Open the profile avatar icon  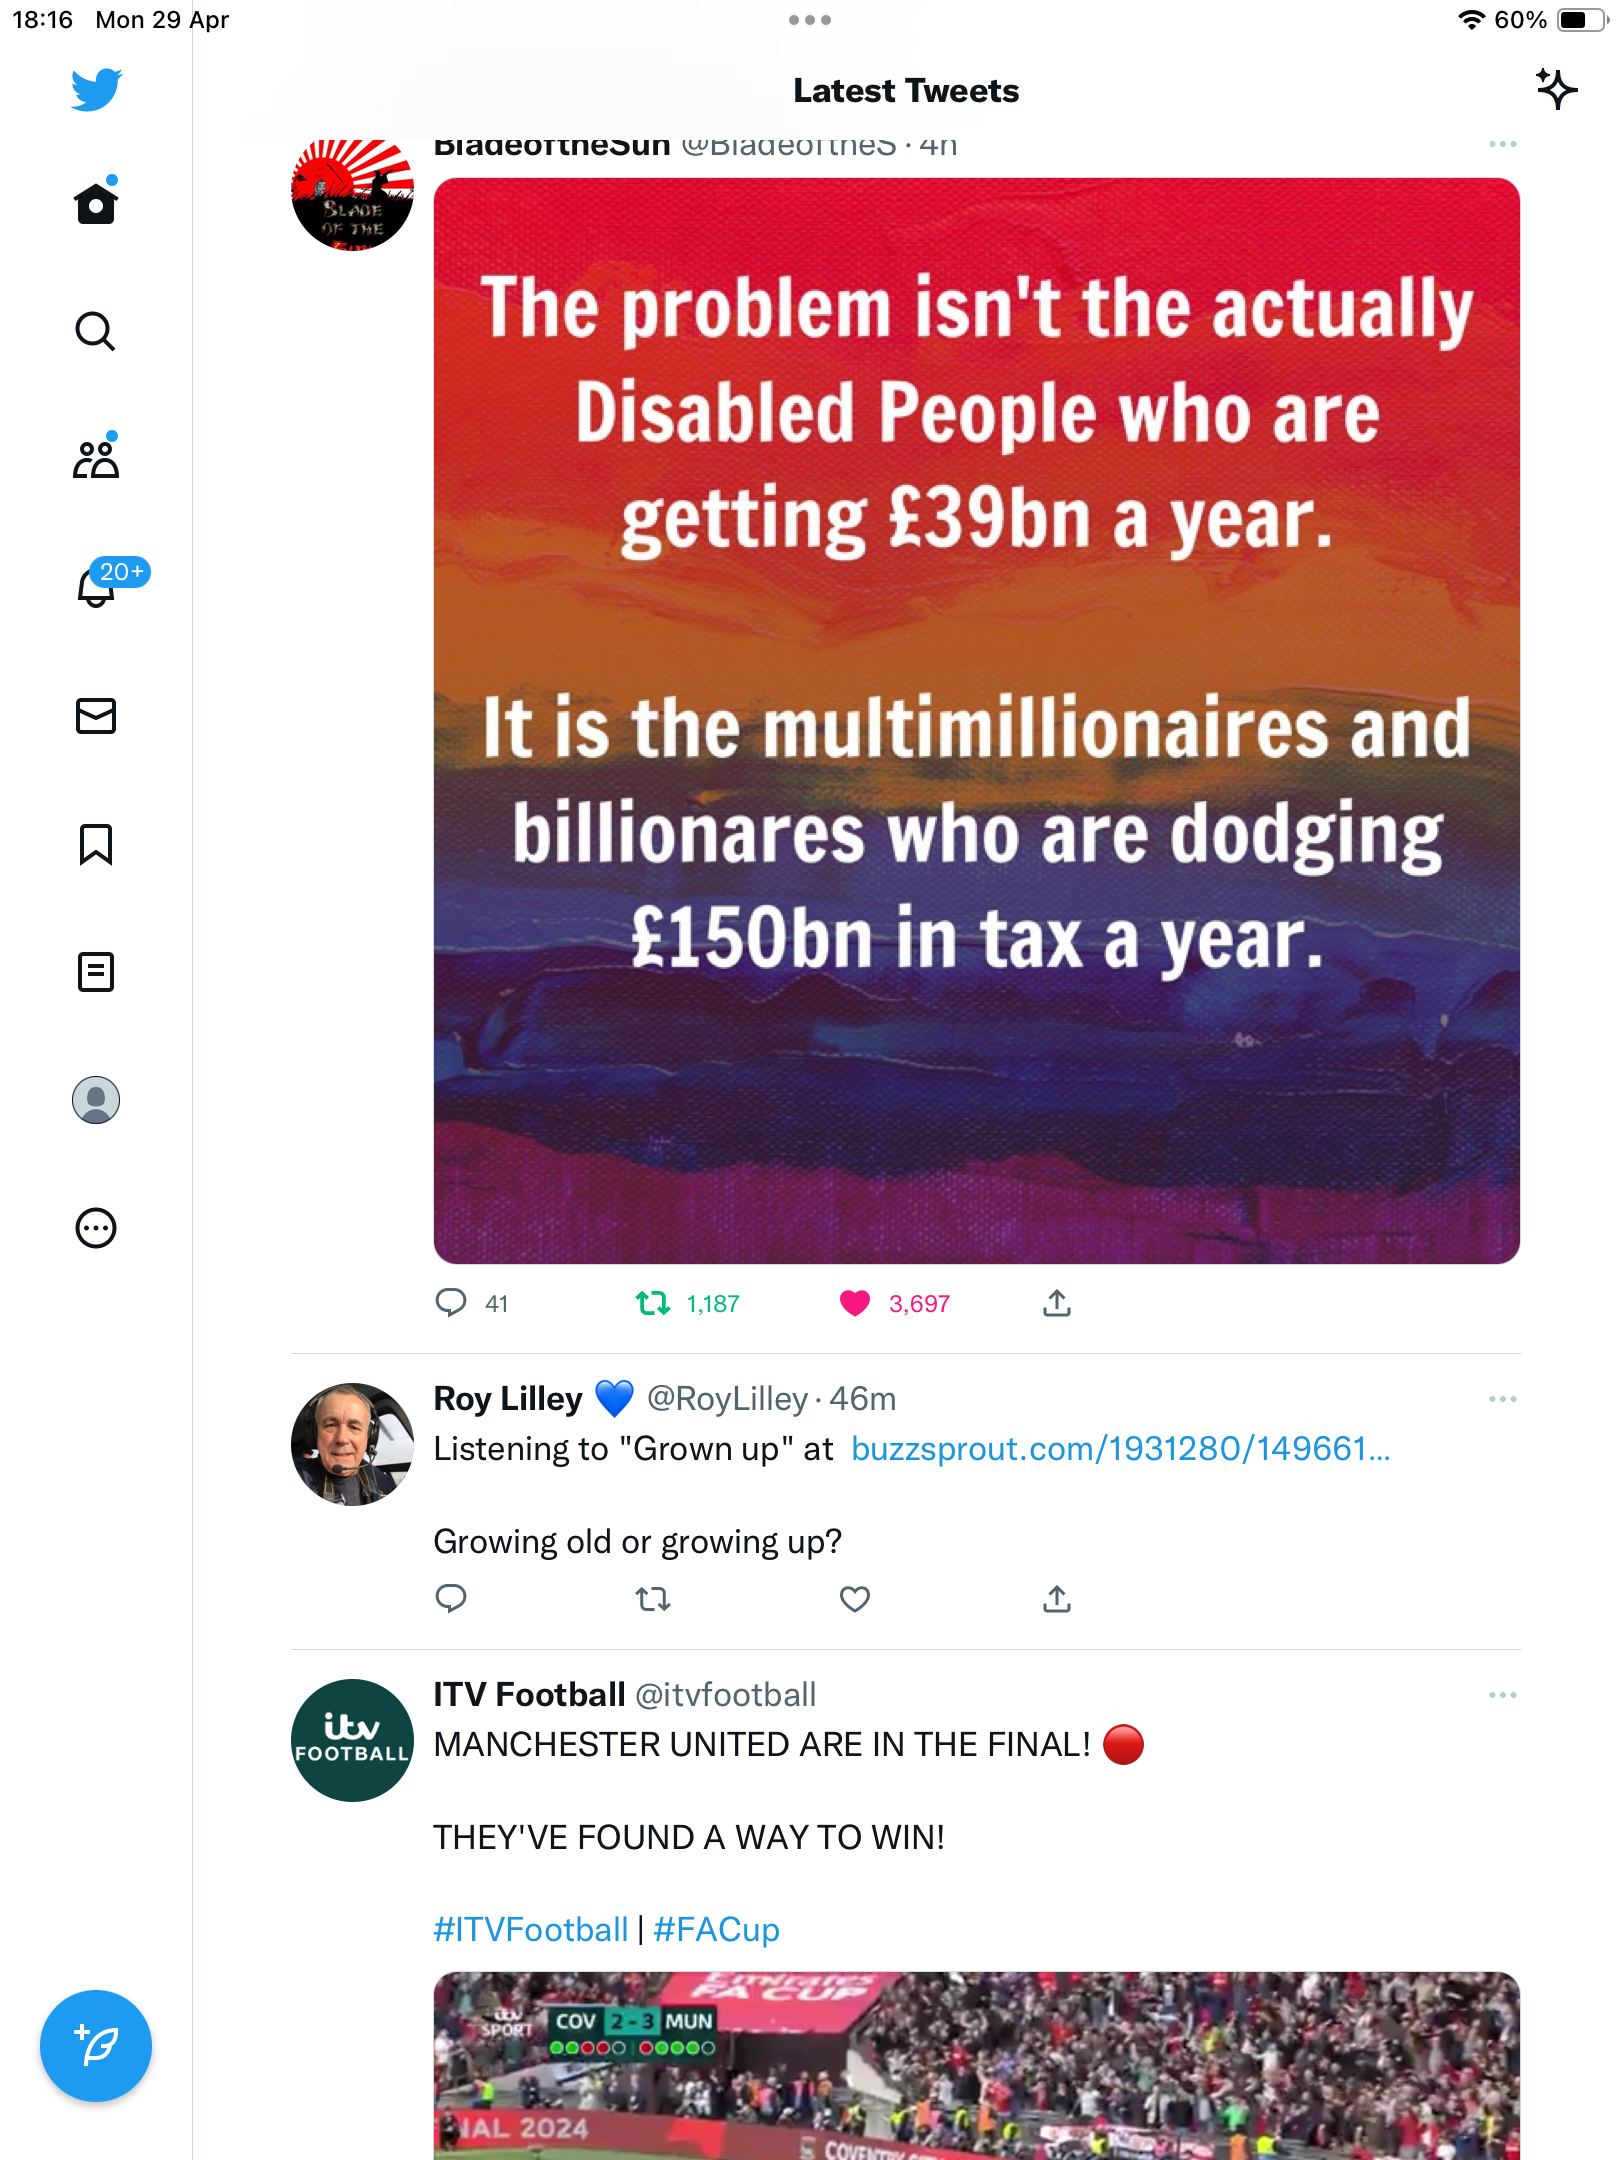pos(96,1100)
